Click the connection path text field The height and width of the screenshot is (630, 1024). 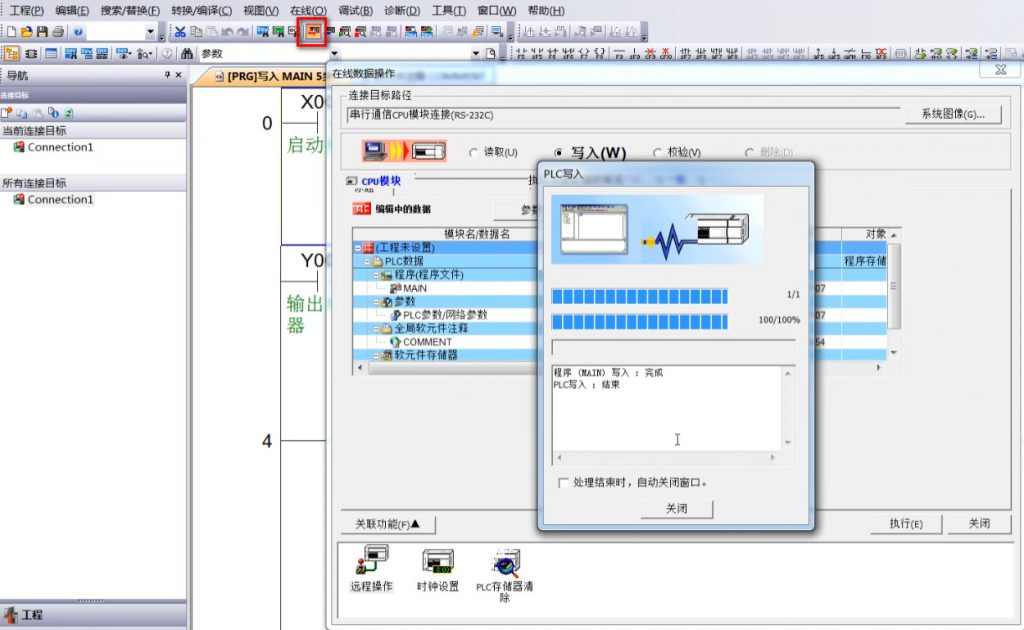pos(623,115)
